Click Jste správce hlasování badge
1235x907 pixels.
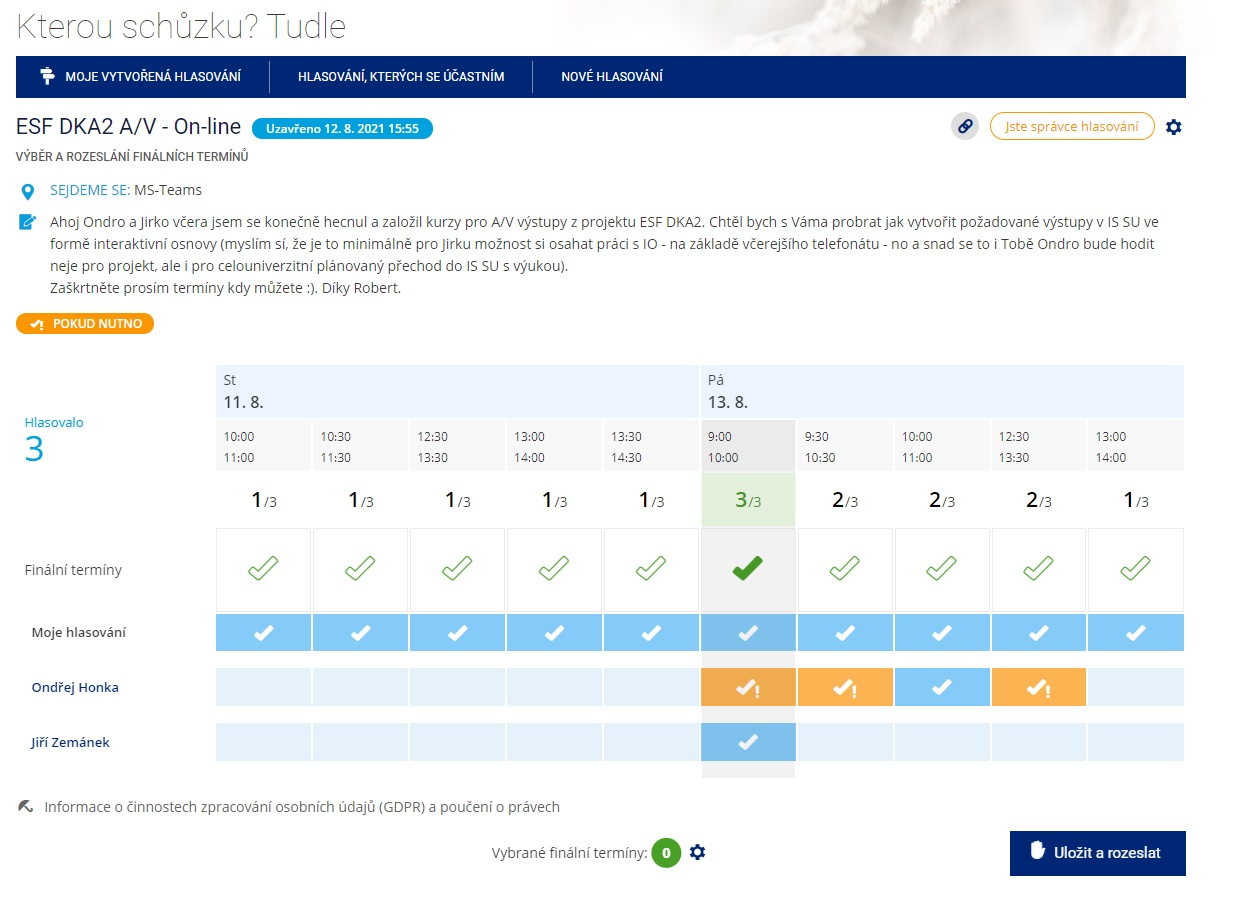[1072, 127]
